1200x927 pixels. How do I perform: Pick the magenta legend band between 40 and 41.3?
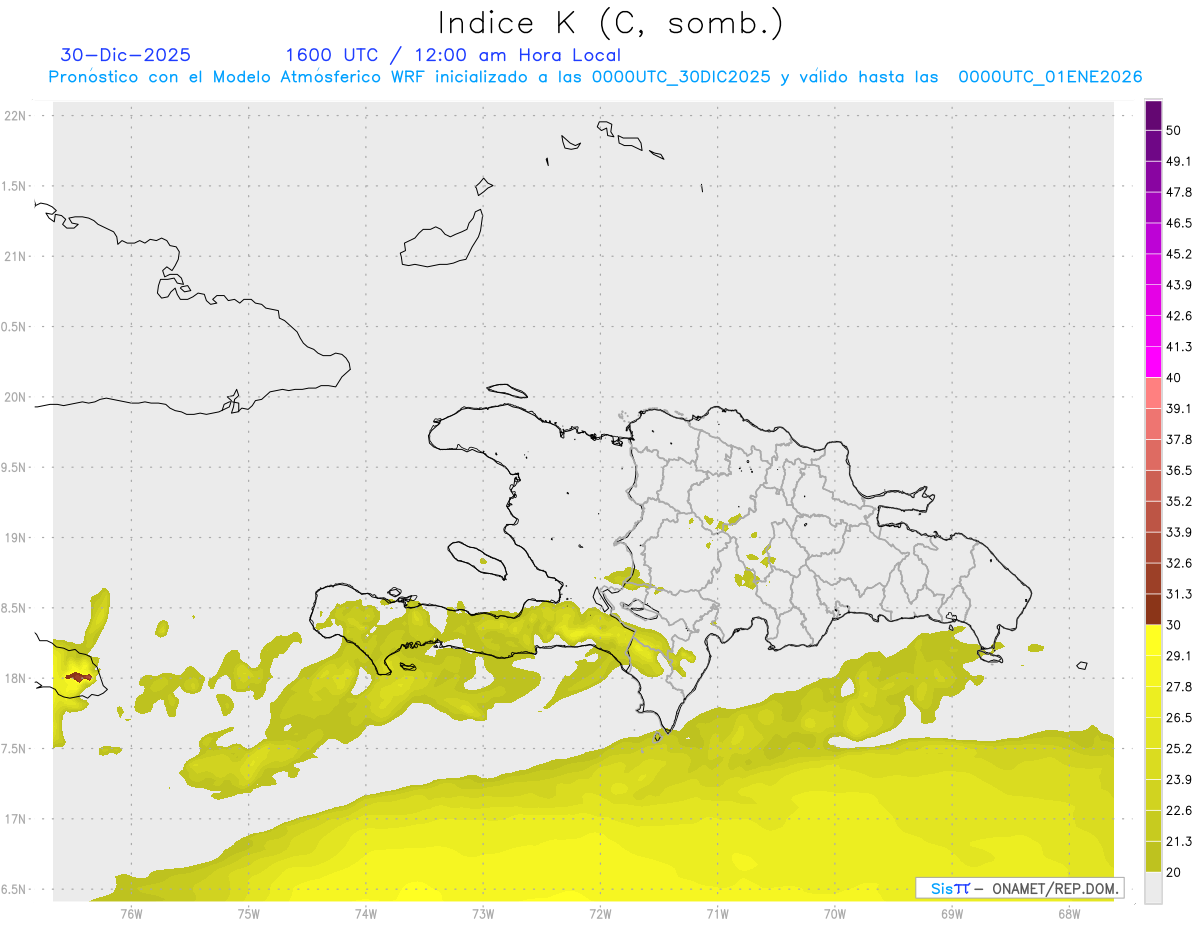click(1153, 362)
